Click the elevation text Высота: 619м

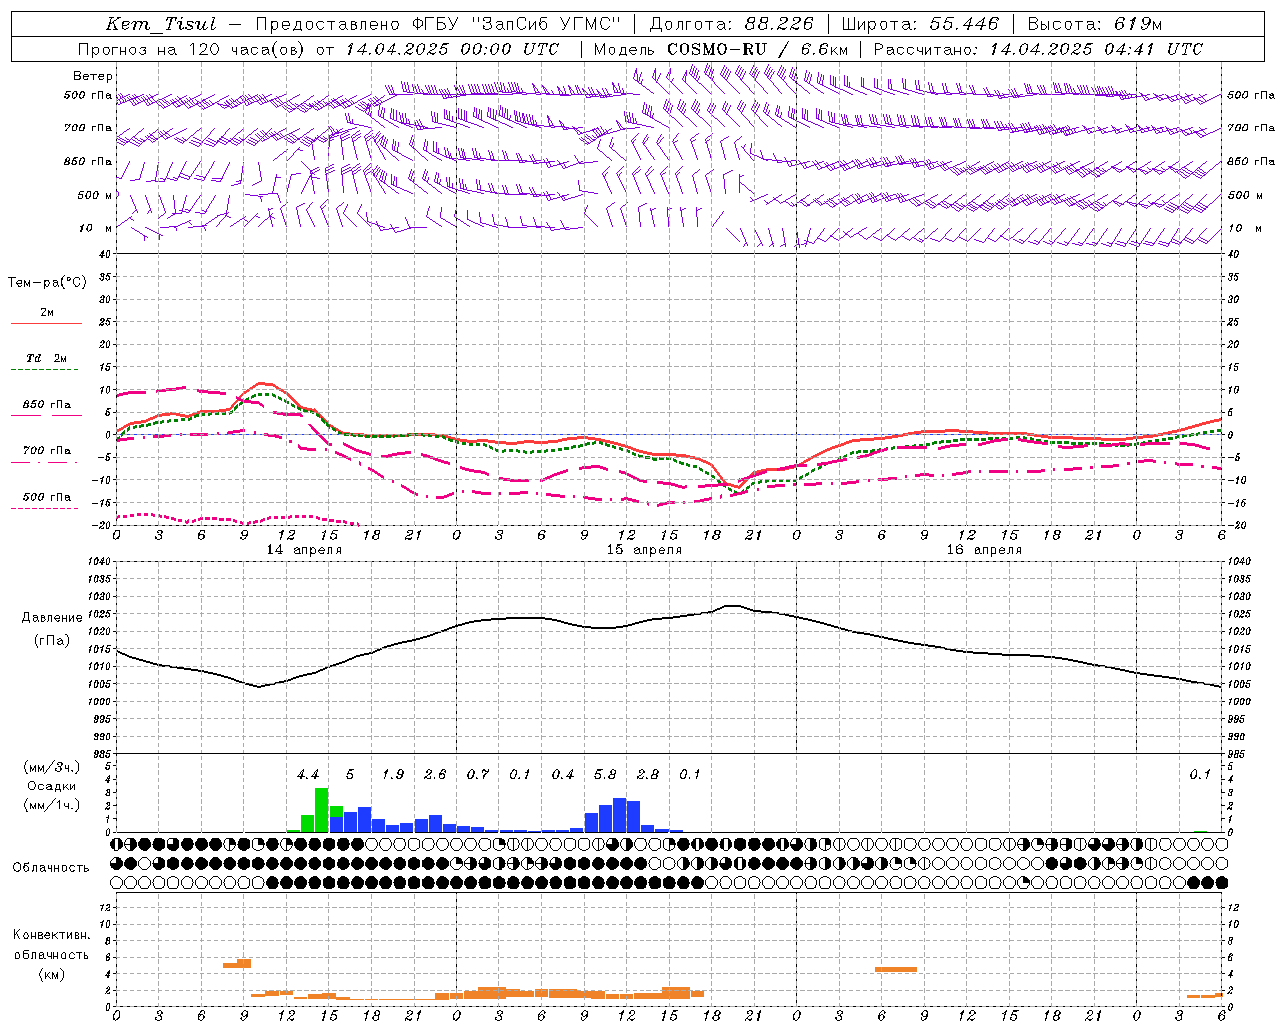1095,24
